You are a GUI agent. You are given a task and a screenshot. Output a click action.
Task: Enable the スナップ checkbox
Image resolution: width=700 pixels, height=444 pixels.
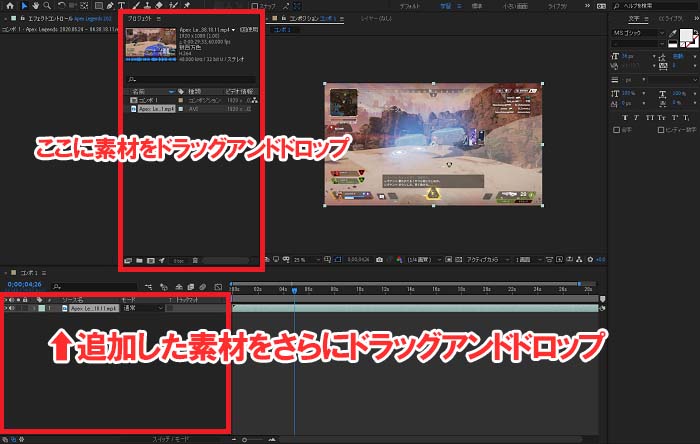(254, 6)
